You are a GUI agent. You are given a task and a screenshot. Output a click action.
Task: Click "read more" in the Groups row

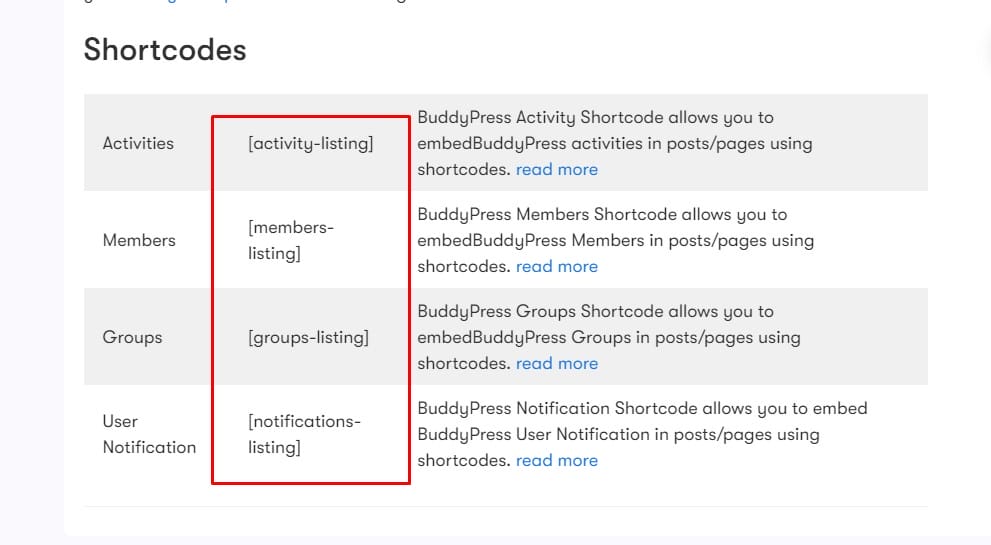point(557,363)
